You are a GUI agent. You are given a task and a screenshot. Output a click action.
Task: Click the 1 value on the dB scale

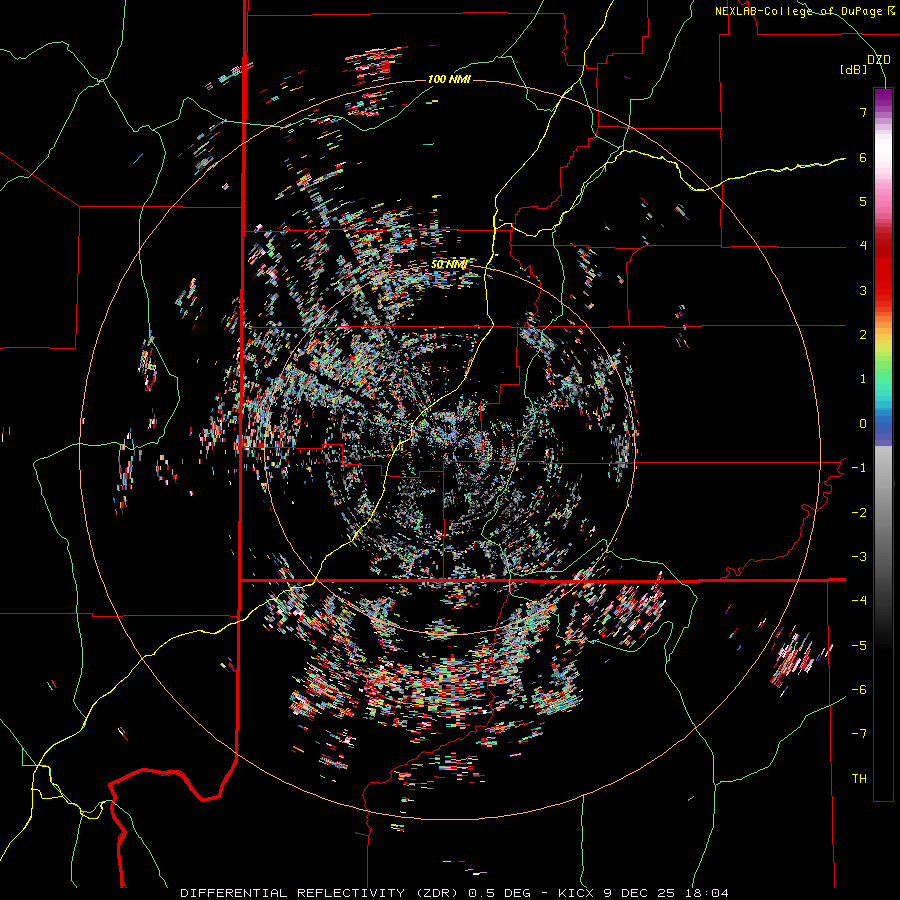pyautogui.click(x=863, y=379)
